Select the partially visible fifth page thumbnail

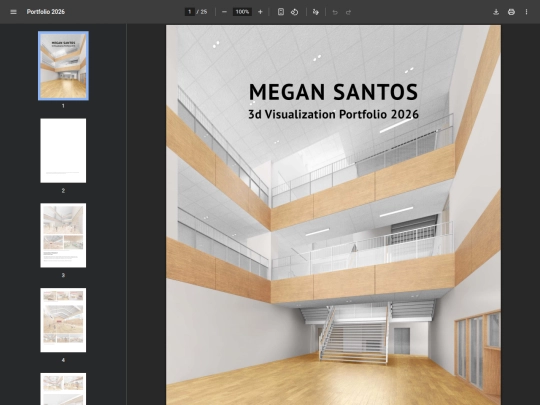(x=63, y=389)
